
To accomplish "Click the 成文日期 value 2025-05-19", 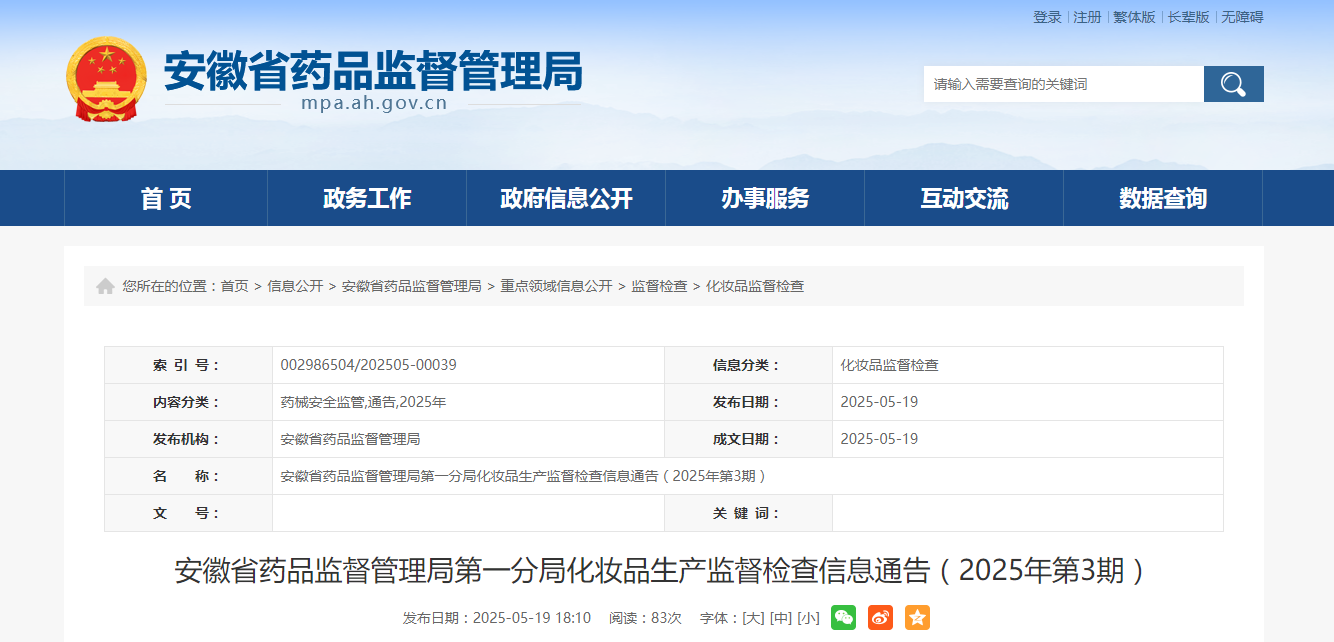I will [879, 439].
